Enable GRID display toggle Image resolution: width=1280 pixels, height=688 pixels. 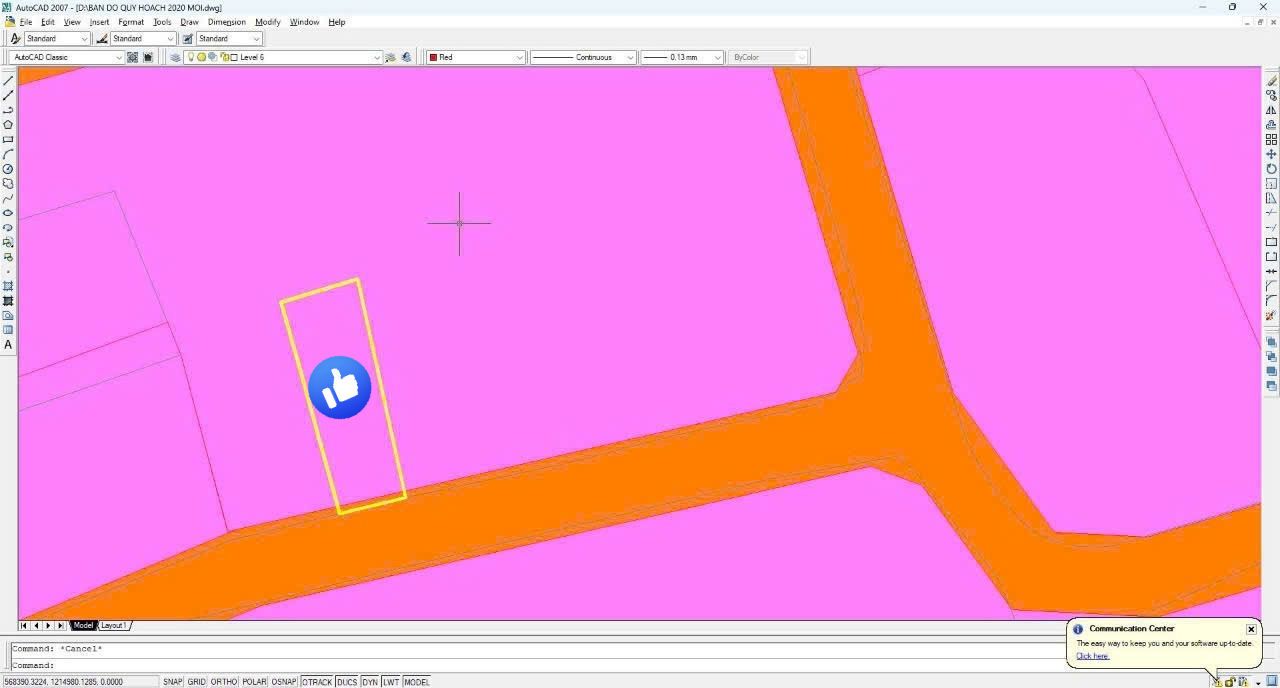[x=196, y=682]
